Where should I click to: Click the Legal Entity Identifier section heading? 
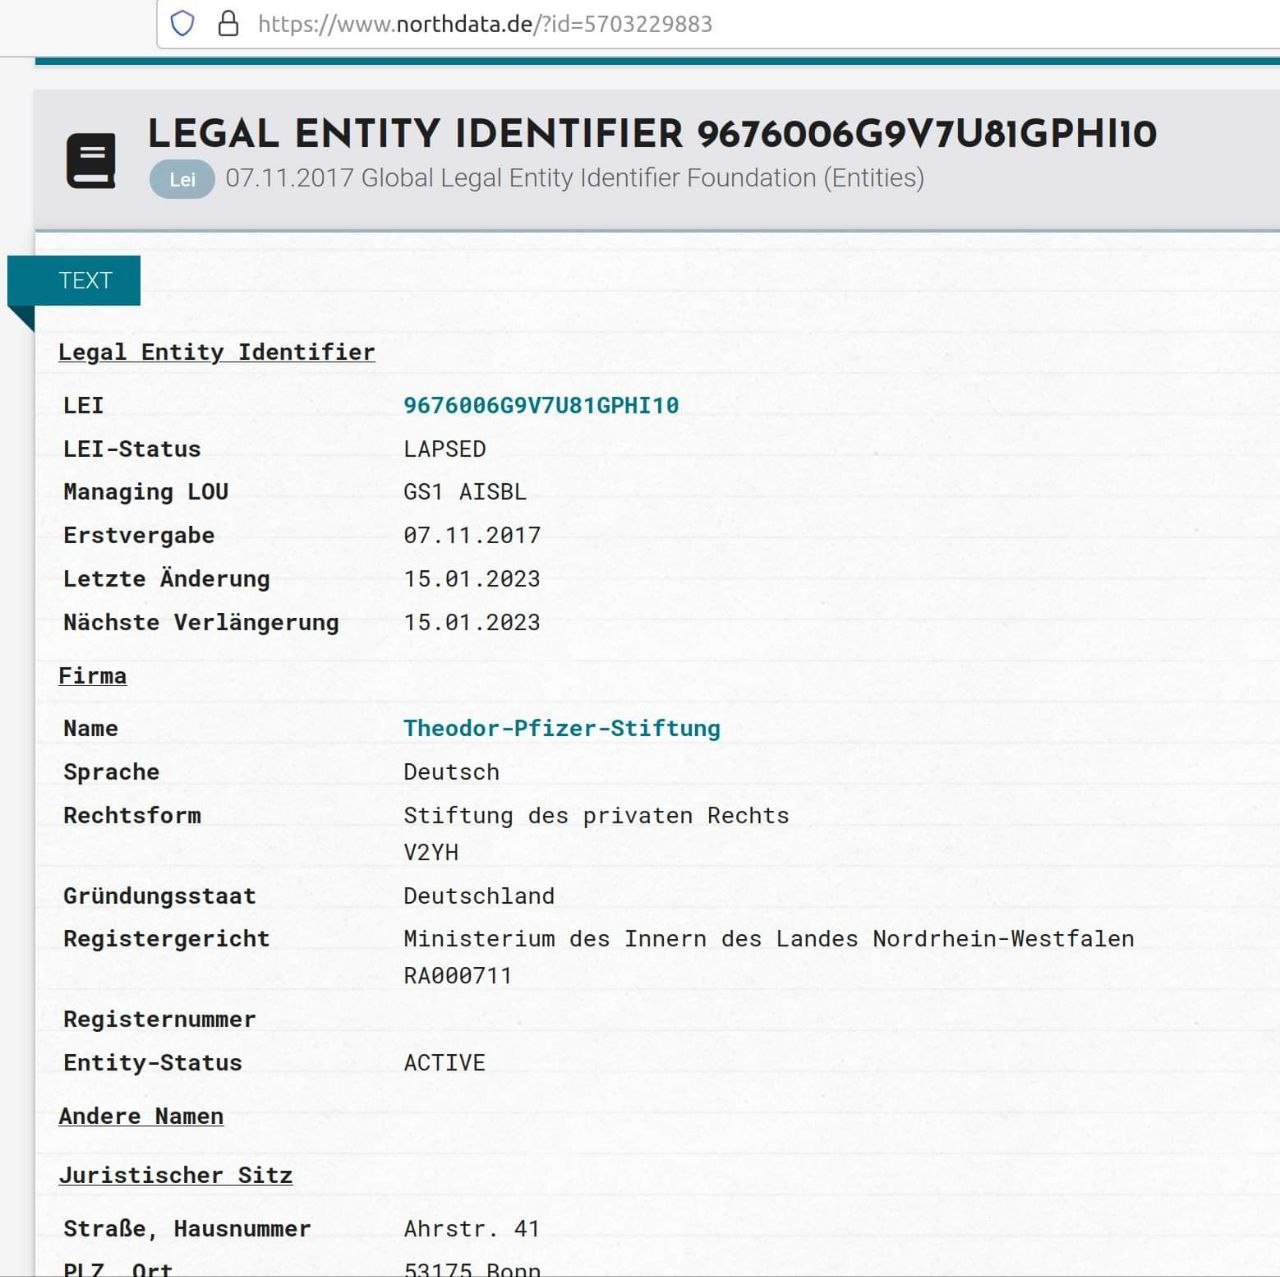tap(217, 352)
